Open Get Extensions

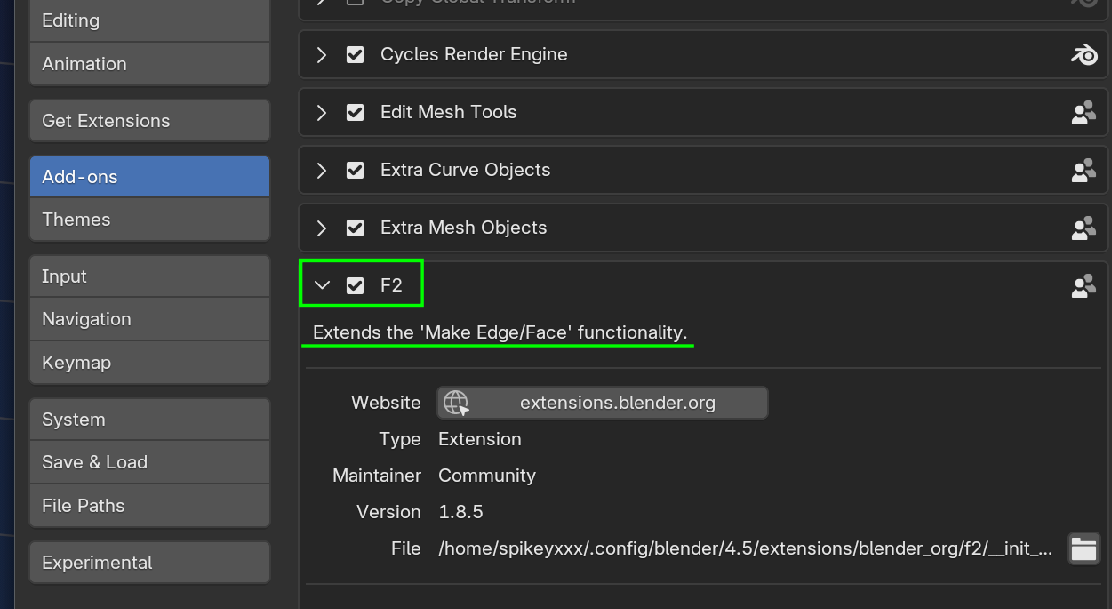[149, 120]
